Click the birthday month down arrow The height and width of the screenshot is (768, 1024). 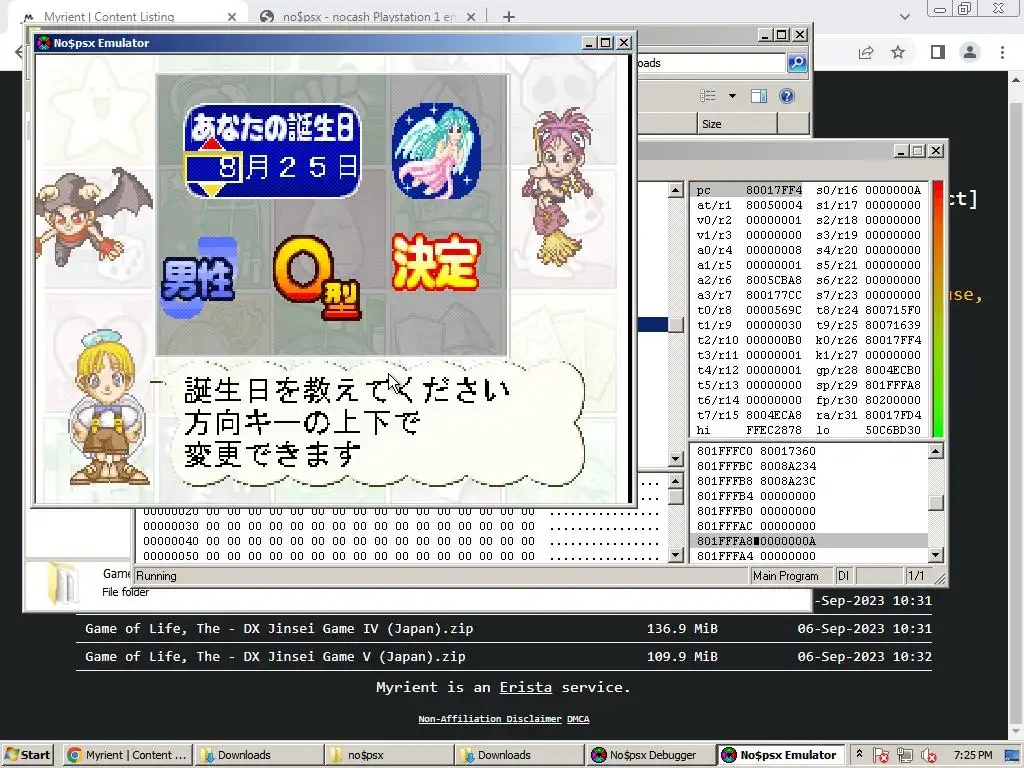pyautogui.click(x=213, y=190)
